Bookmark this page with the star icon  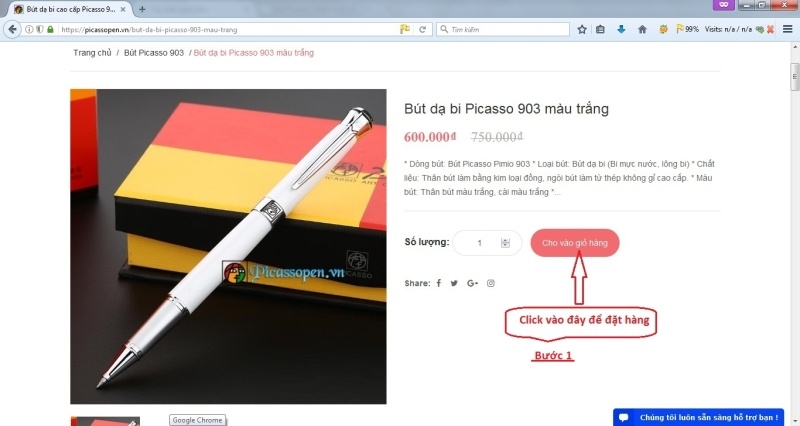pos(582,30)
